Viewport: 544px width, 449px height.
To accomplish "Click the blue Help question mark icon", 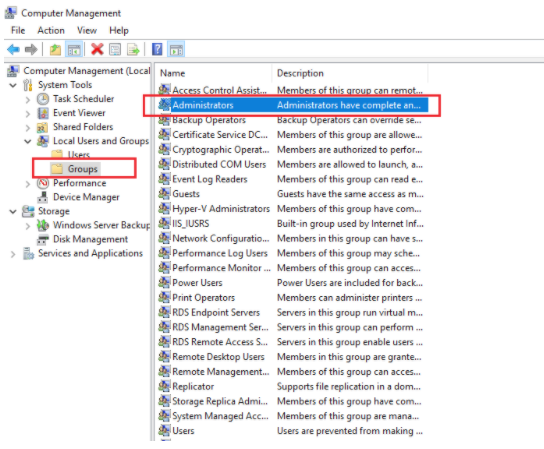I will 157,49.
